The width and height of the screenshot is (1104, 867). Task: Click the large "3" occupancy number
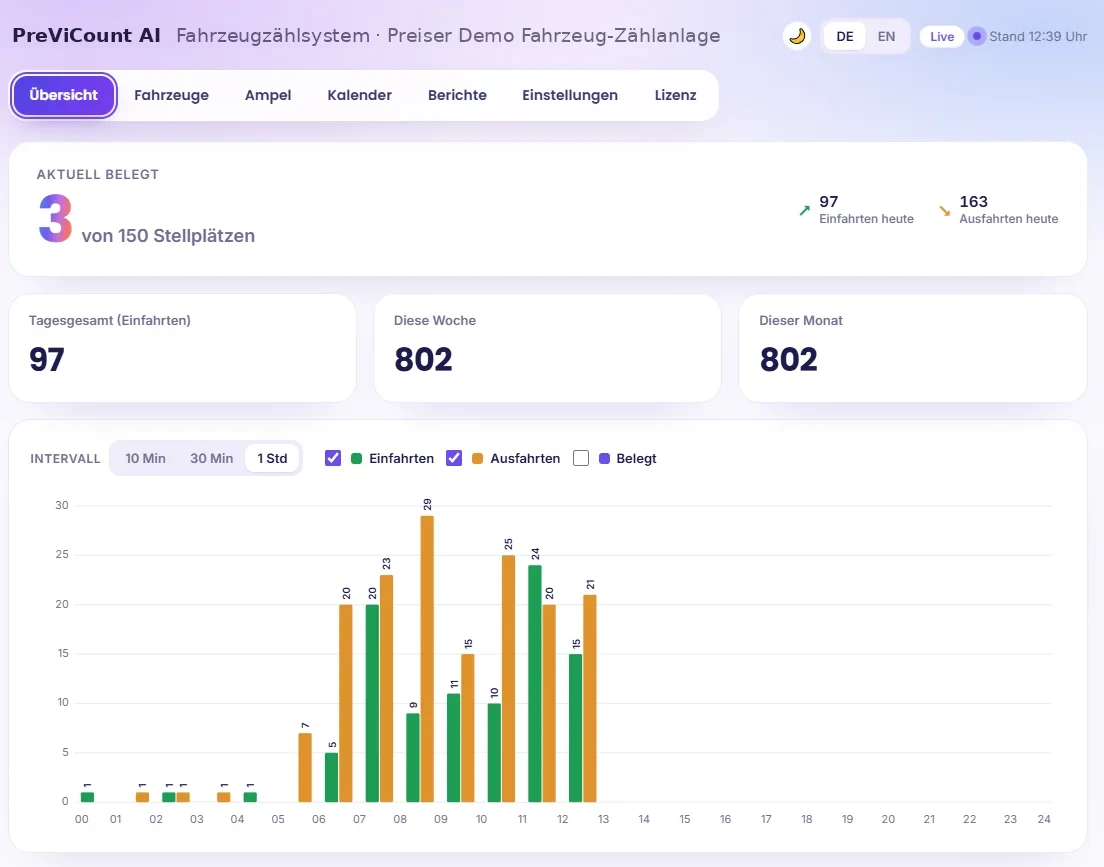click(56, 219)
